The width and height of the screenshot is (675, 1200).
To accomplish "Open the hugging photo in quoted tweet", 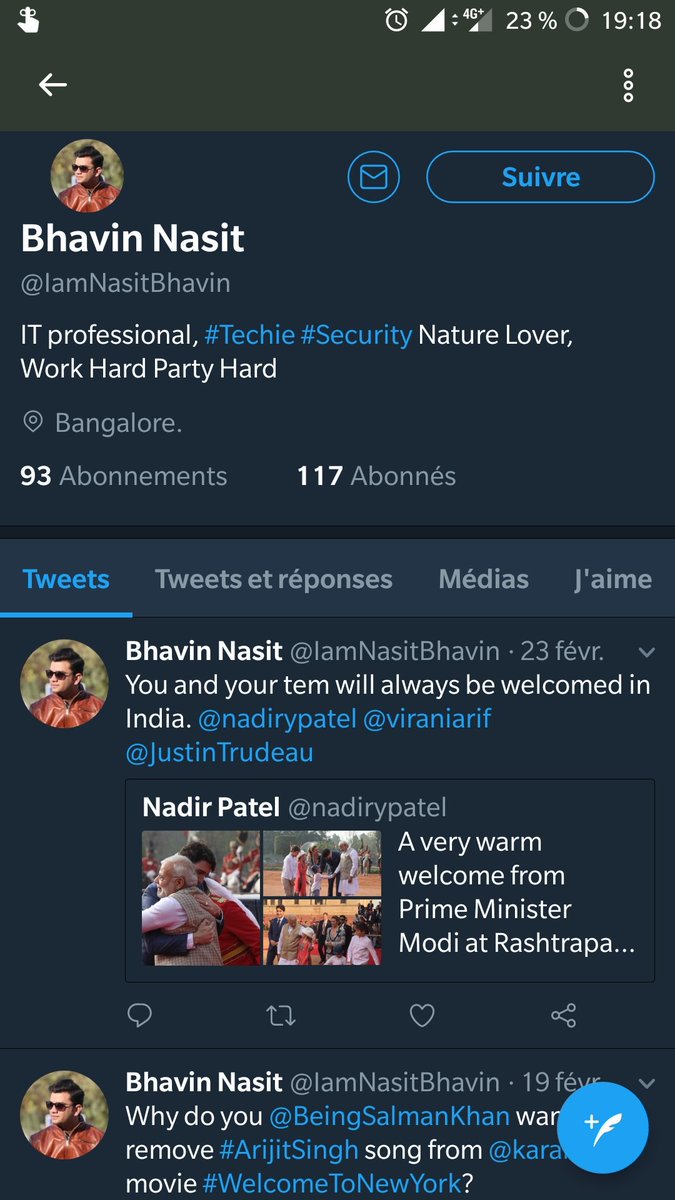I will pos(201,897).
